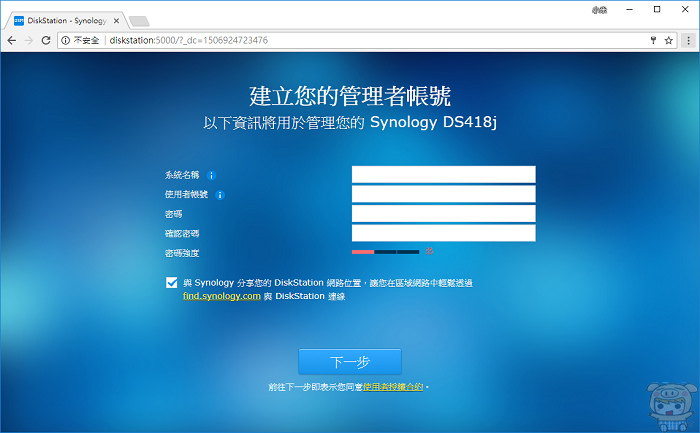
Task: Click the 密碼強度 label
Action: tap(182, 253)
